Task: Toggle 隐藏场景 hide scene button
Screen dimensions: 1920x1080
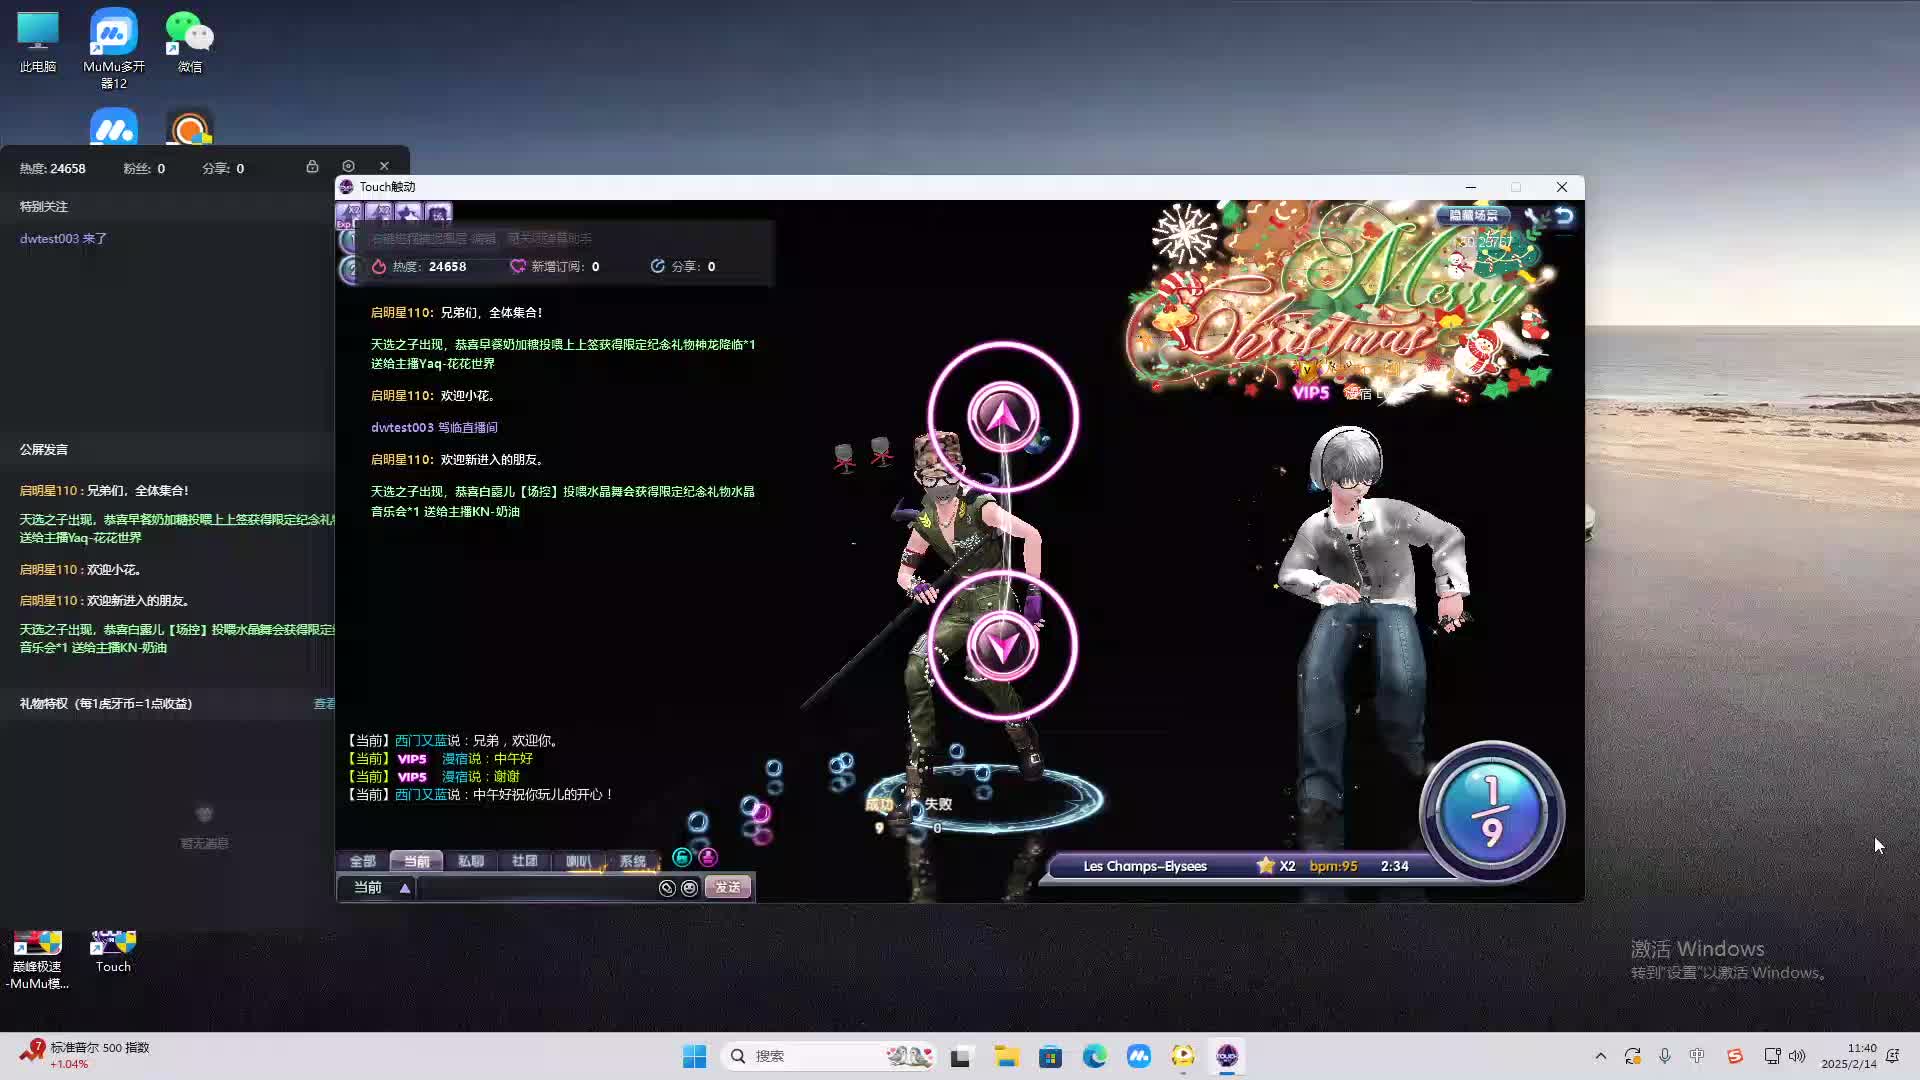Action: click(1473, 216)
